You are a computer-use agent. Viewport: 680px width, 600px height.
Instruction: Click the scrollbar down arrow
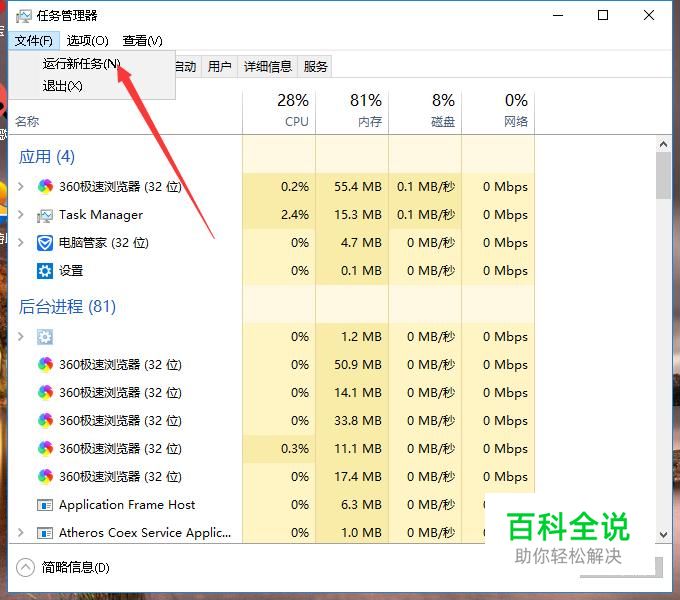[663, 535]
